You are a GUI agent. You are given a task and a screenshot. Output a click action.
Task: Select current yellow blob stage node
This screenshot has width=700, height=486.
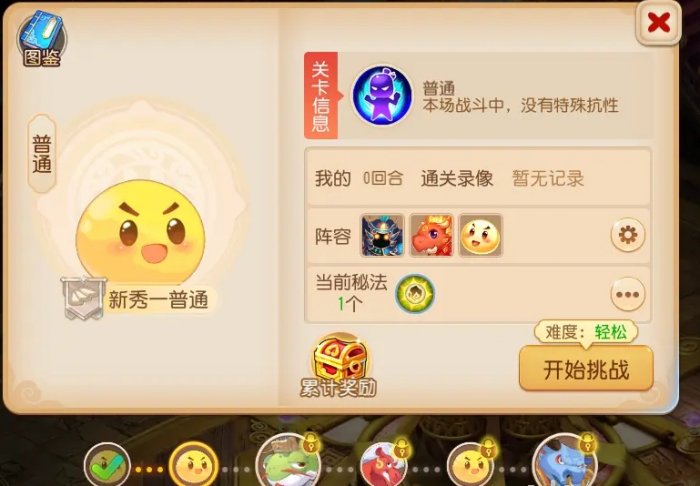[x=194, y=465]
